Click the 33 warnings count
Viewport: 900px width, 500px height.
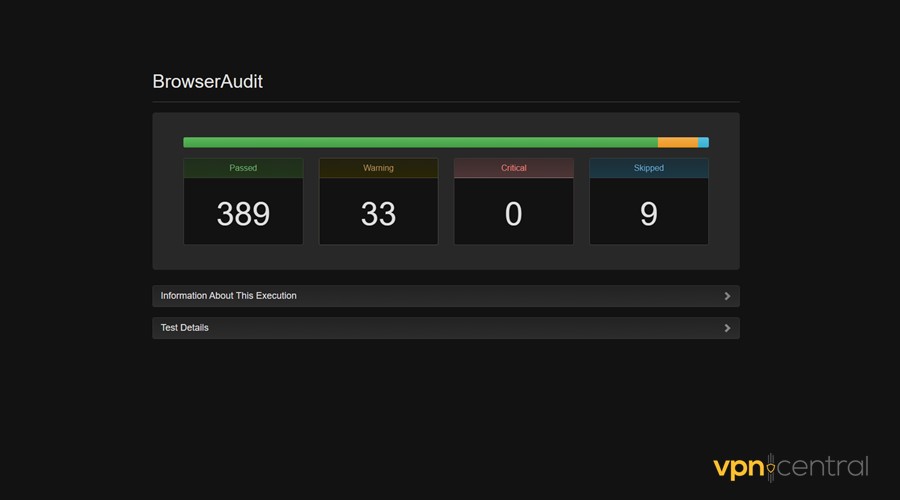(378, 213)
